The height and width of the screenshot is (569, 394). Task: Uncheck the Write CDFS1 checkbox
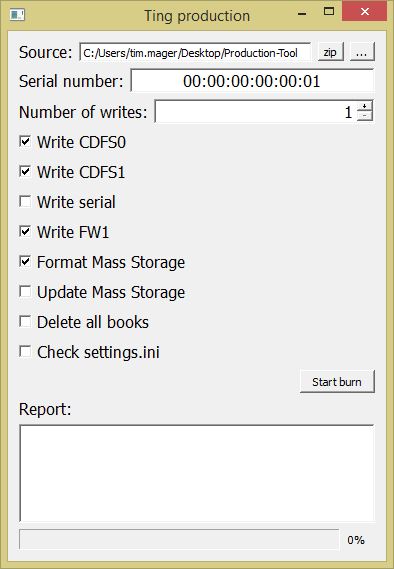pos(25,172)
